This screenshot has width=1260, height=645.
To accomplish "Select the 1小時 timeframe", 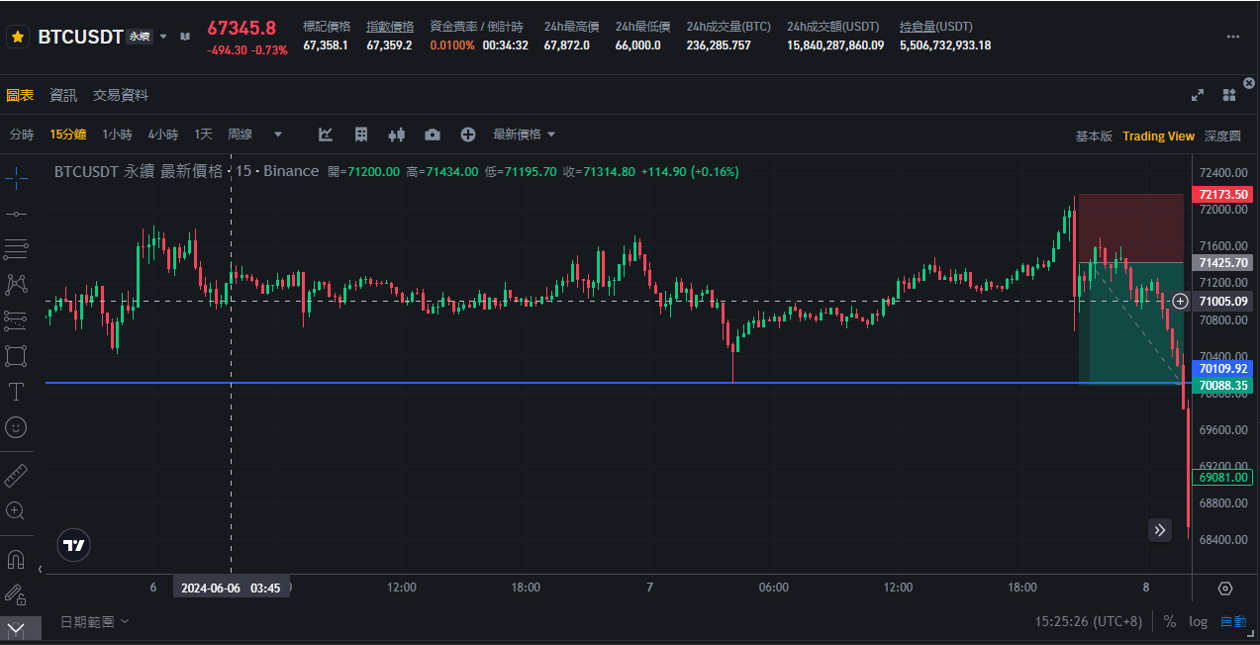I will (117, 135).
